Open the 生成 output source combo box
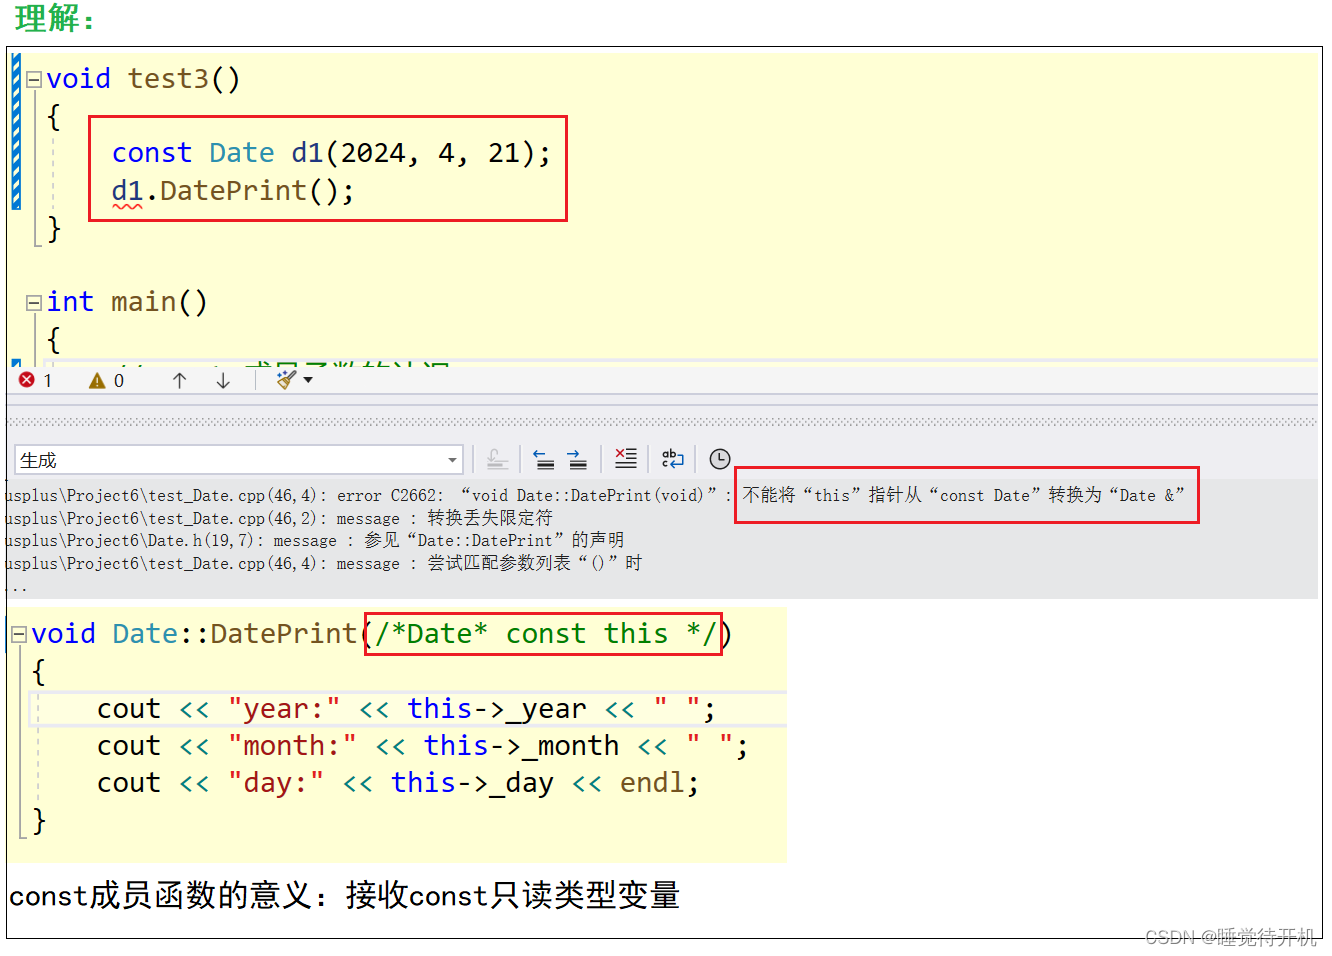Image resolution: width=1332 pixels, height=956 pixels. tap(238, 460)
